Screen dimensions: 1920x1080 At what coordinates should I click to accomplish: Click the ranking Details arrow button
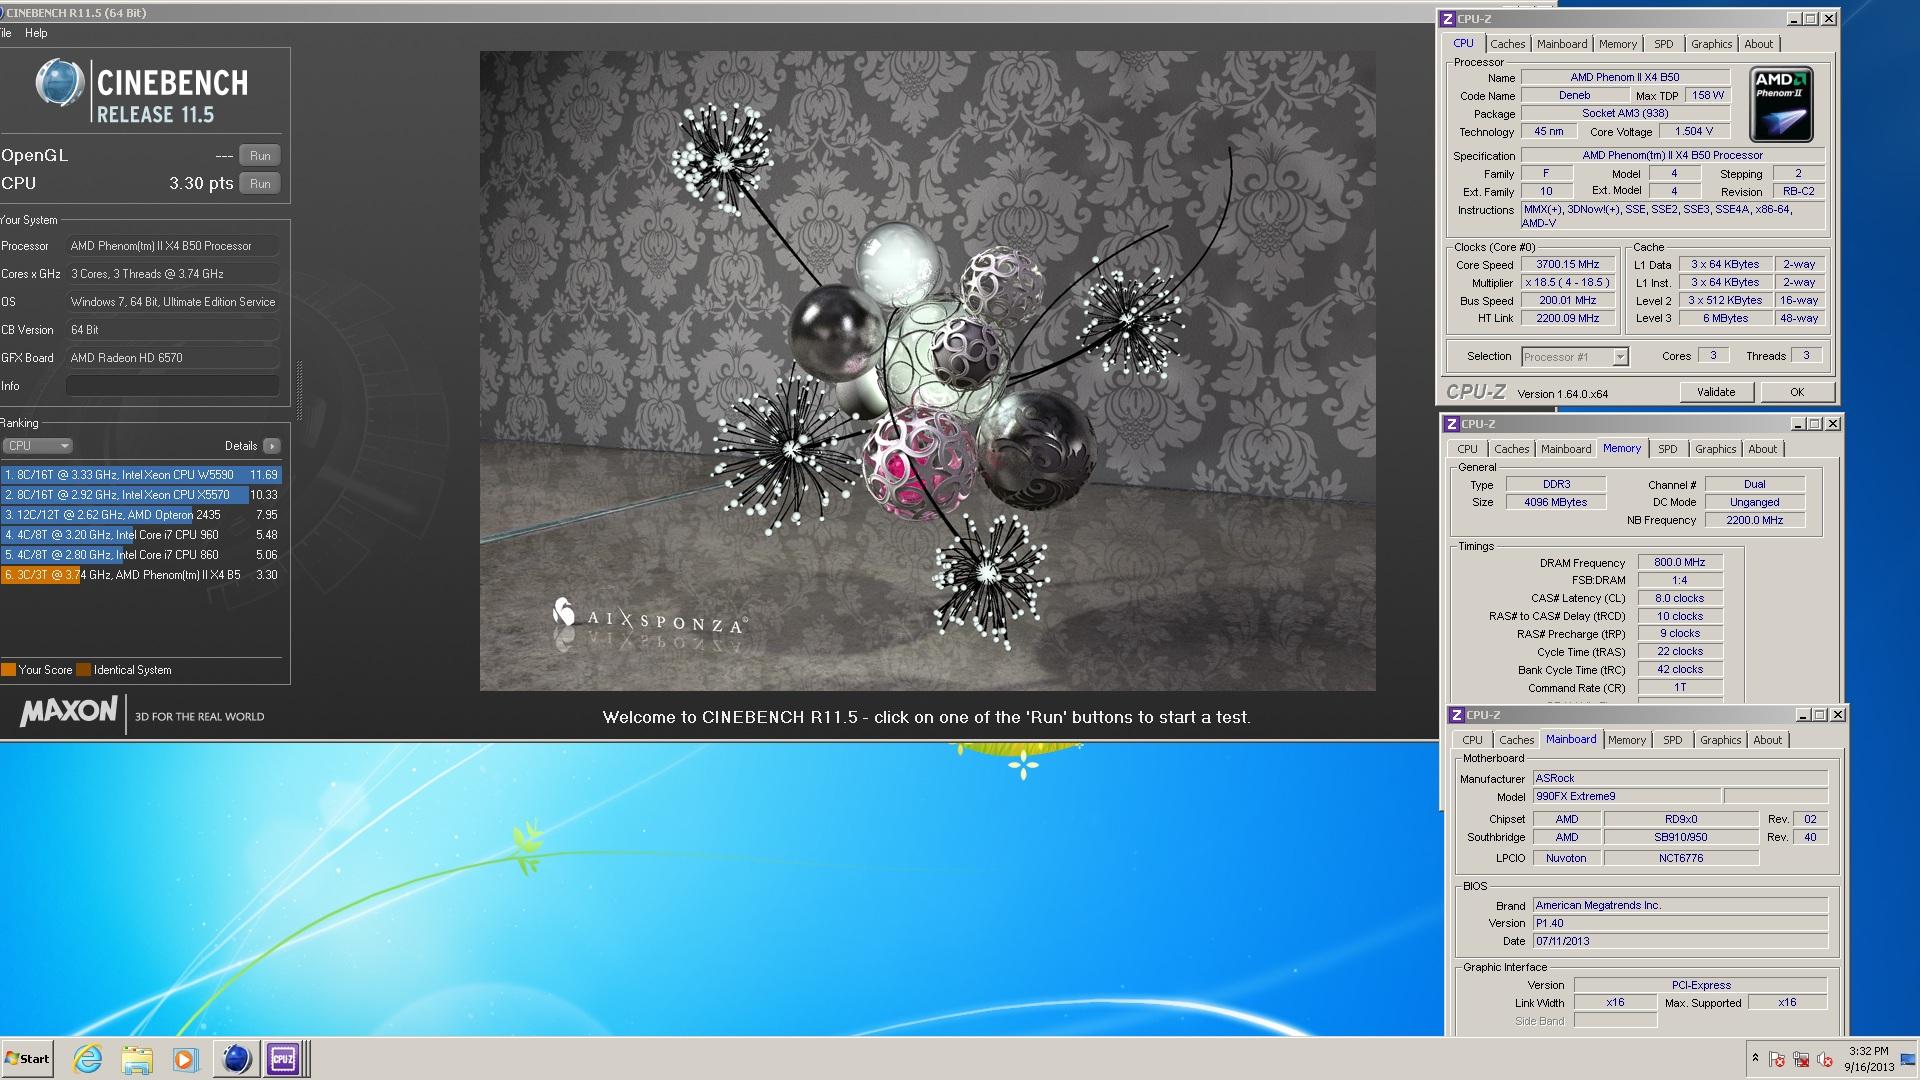click(272, 446)
